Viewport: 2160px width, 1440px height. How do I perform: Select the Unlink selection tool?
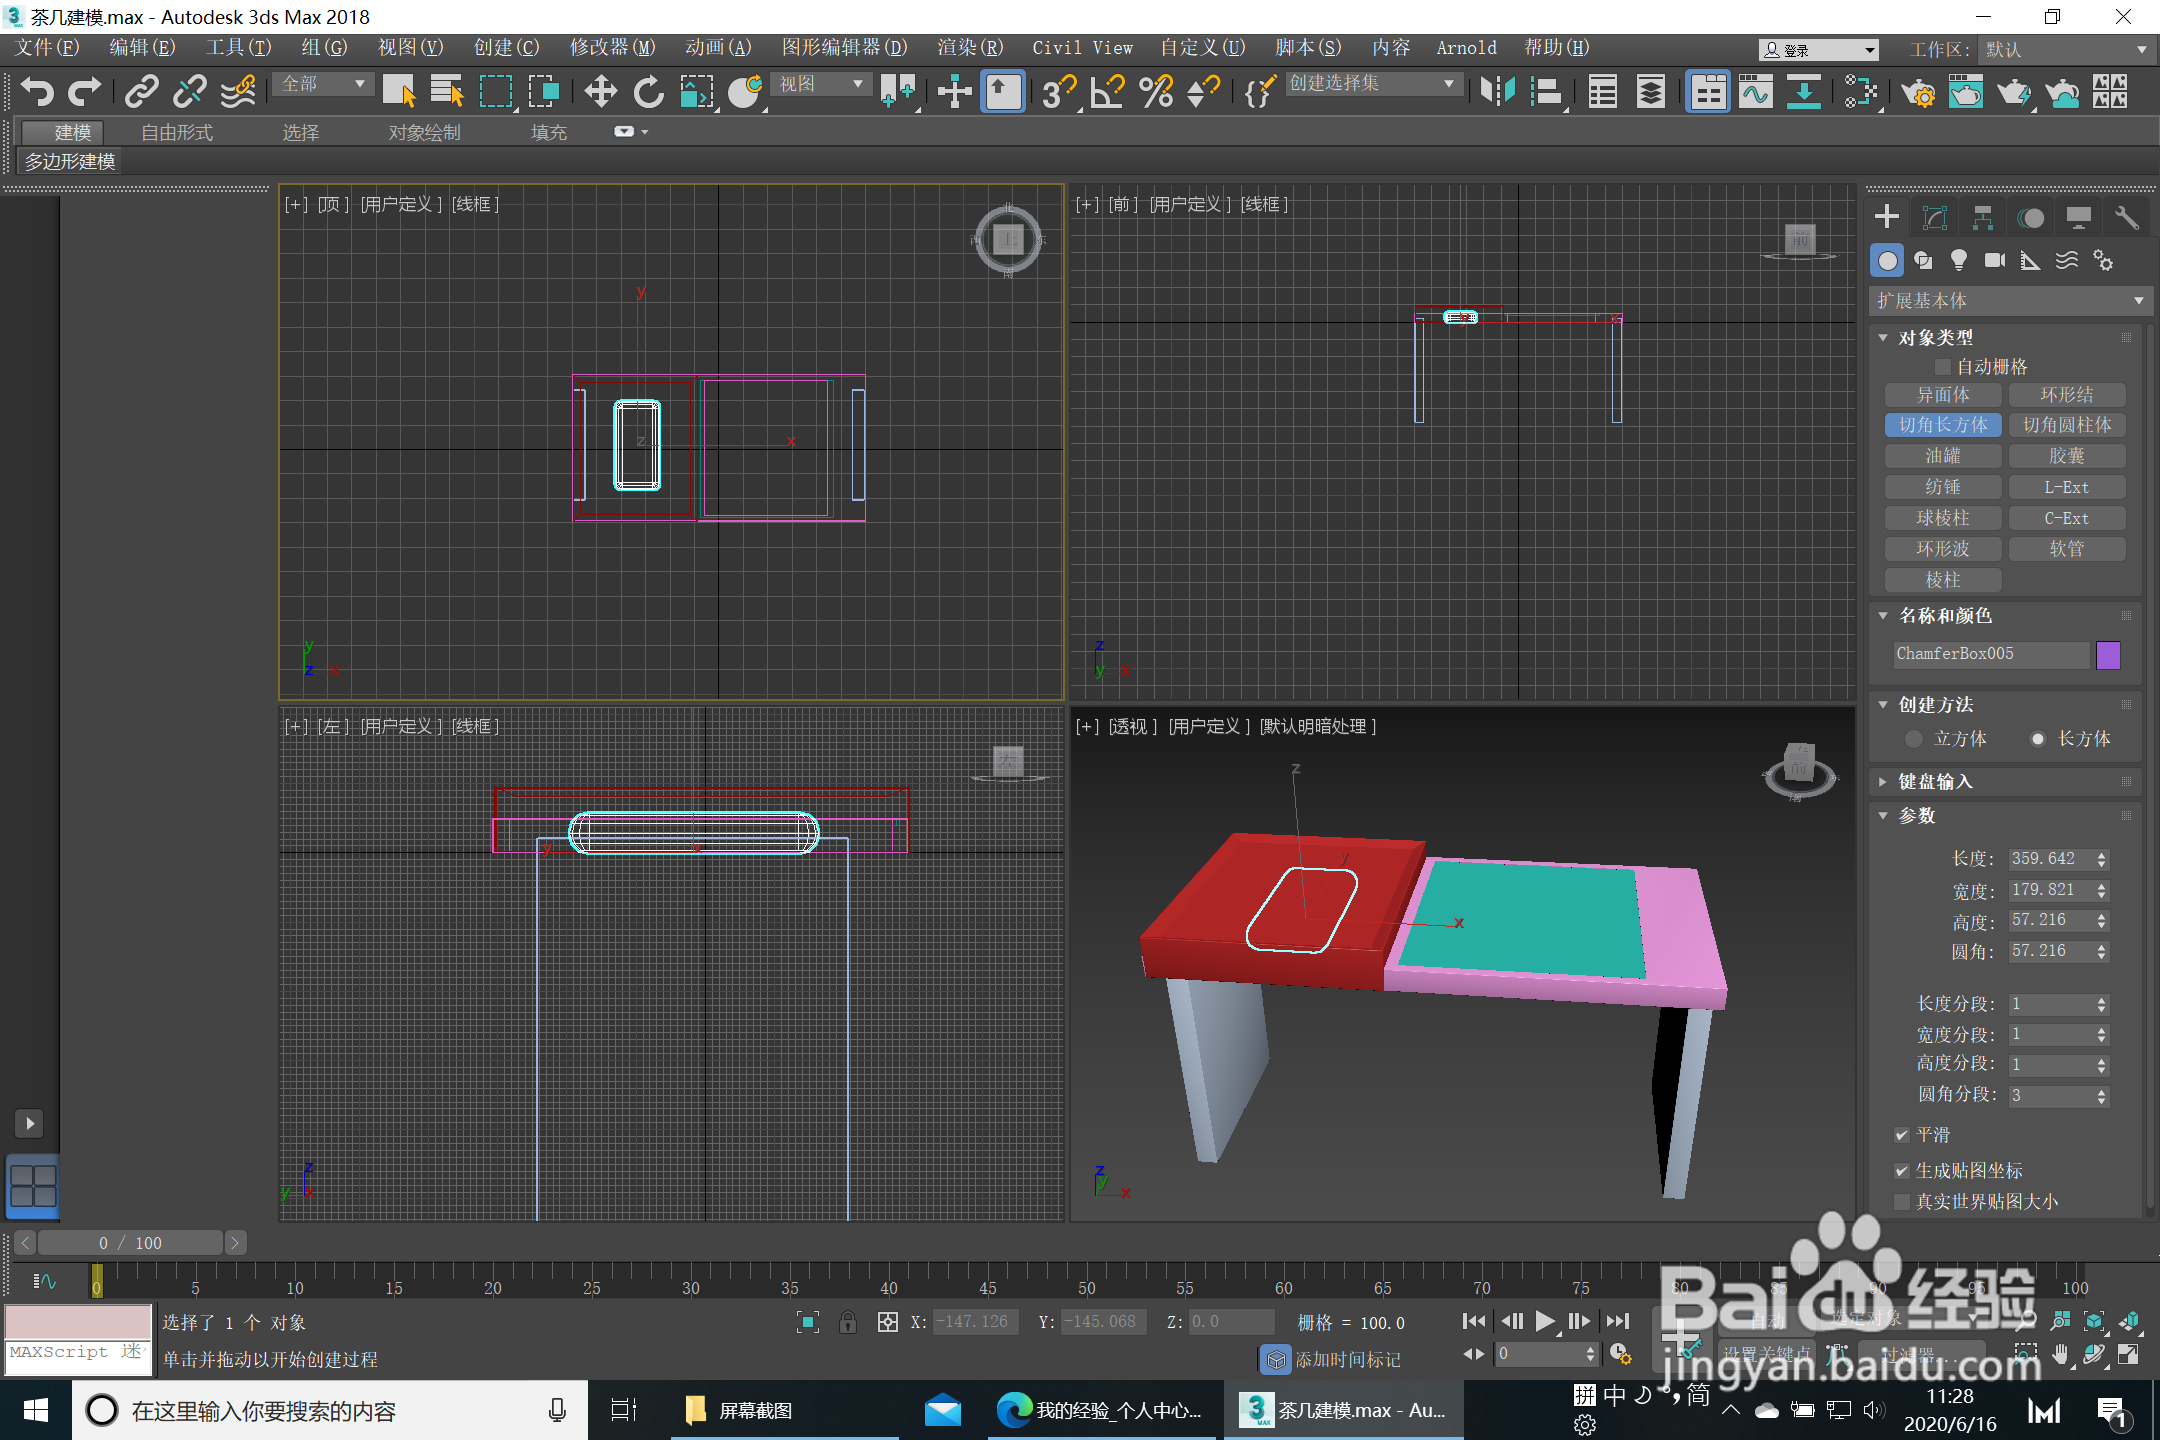(x=189, y=91)
